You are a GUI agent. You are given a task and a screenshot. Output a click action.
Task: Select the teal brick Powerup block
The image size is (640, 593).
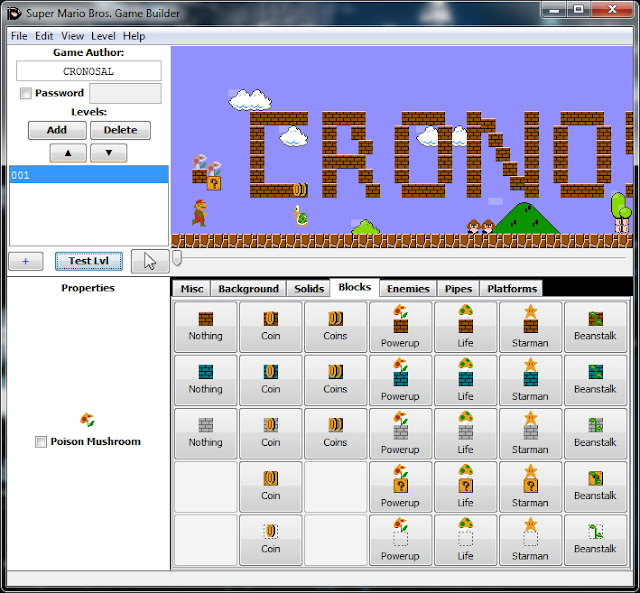pos(400,380)
